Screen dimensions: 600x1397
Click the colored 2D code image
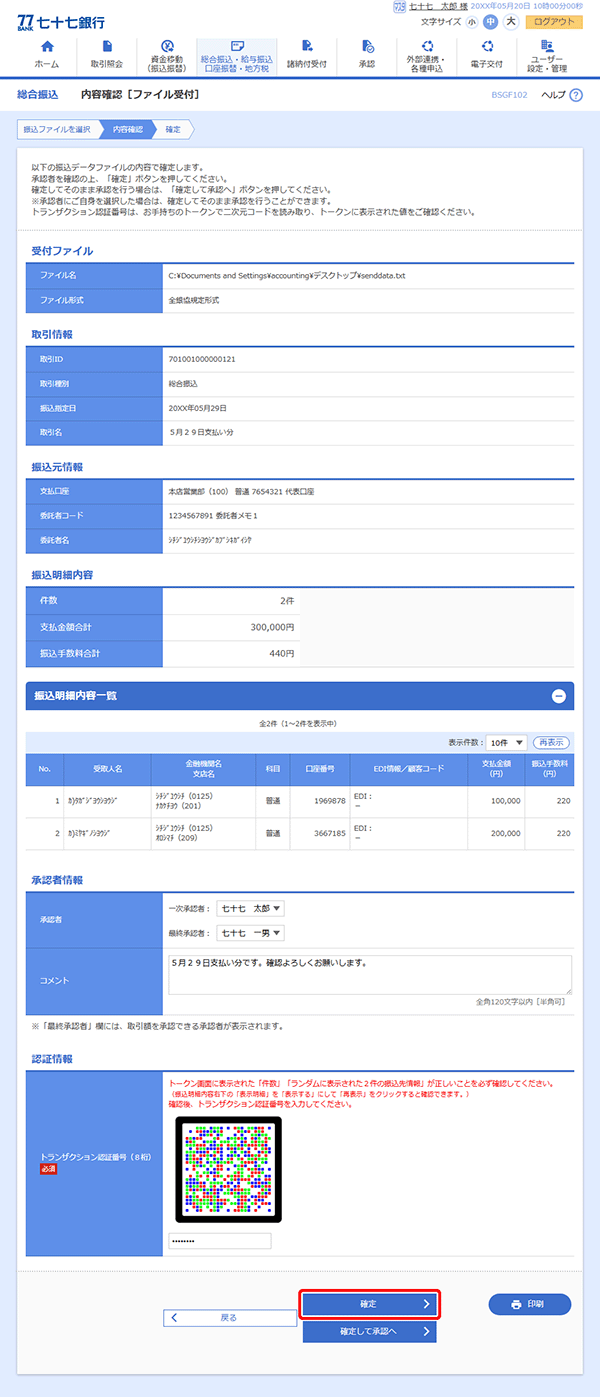228,1169
